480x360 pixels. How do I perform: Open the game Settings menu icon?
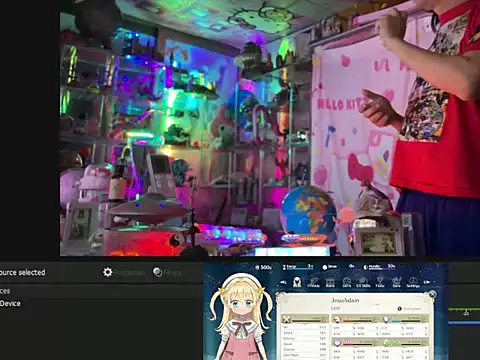[413, 283]
